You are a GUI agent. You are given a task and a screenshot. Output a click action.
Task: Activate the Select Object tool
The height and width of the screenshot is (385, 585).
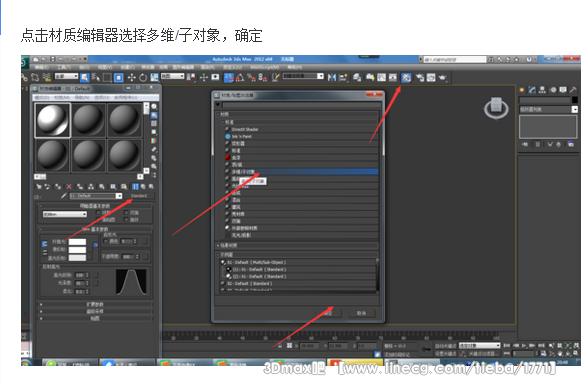pos(84,77)
